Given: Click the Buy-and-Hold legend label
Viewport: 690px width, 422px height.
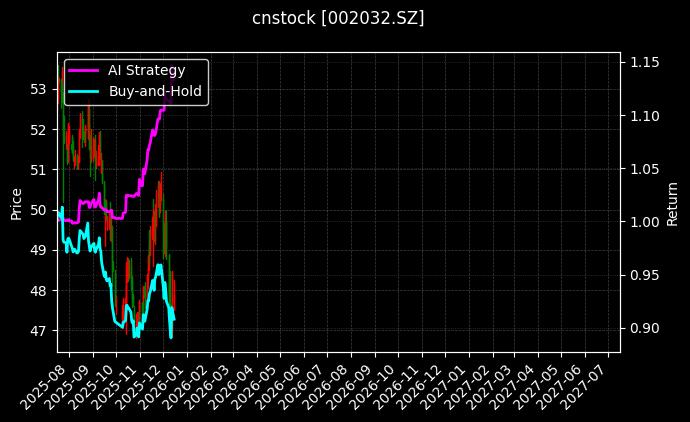Looking at the screenshot, I should 155,91.
